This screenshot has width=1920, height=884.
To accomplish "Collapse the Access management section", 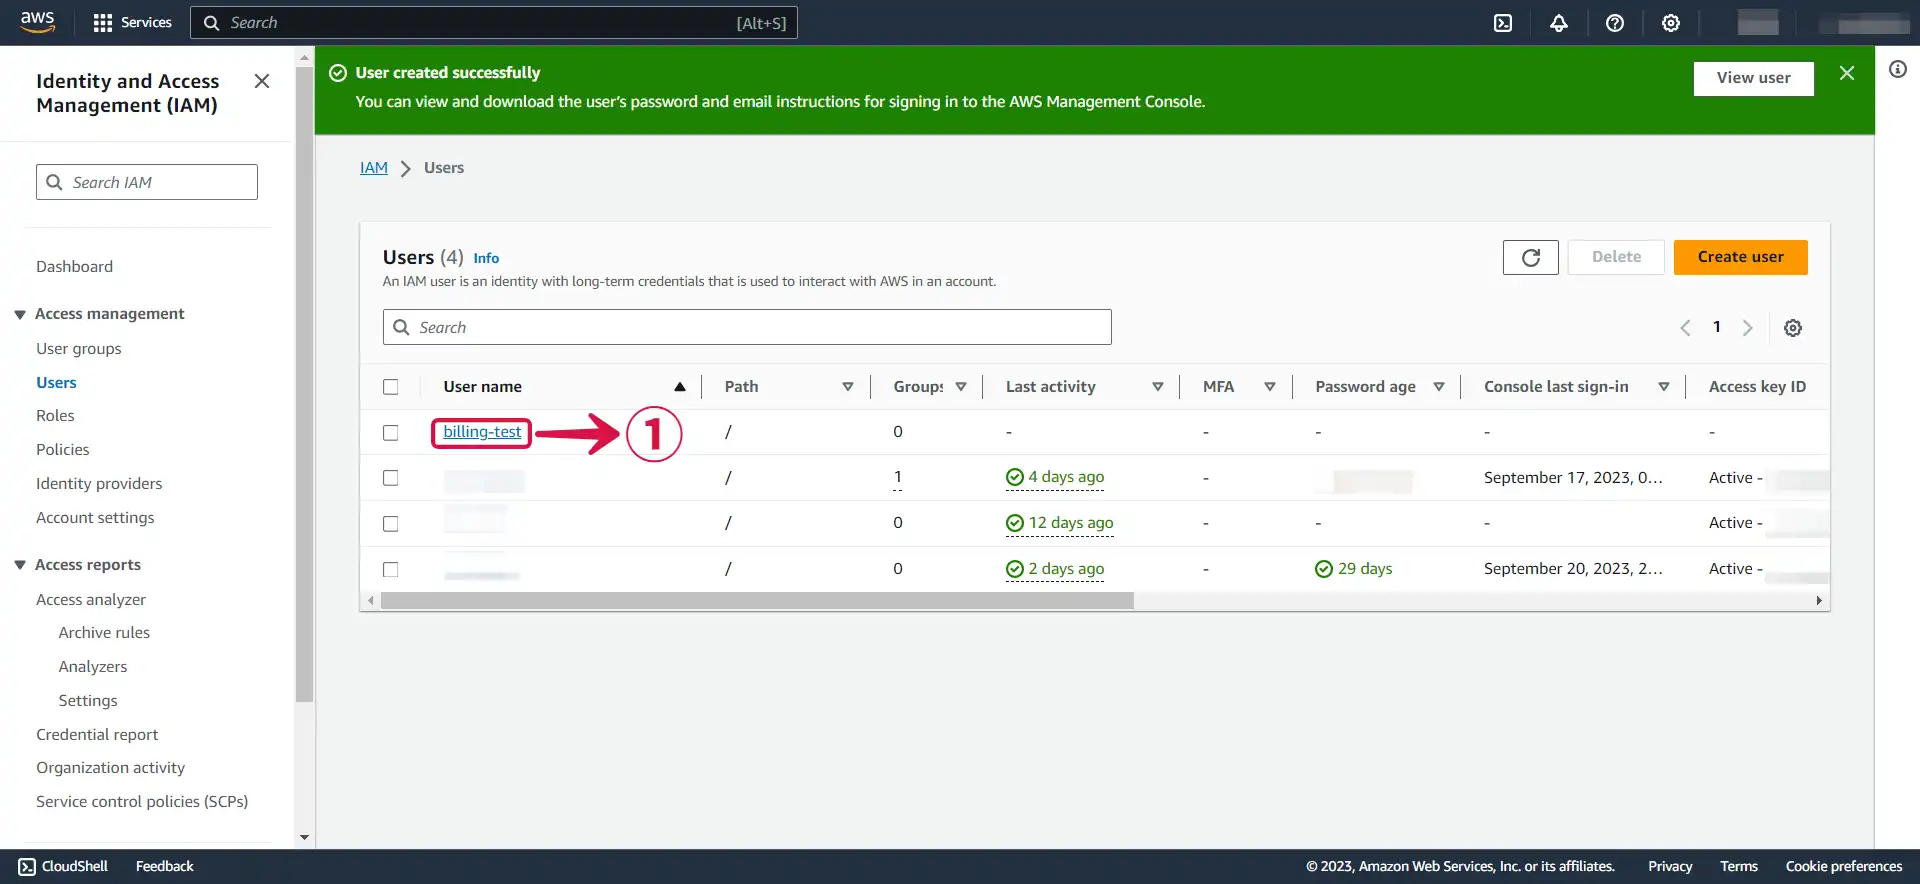I will pyautogui.click(x=20, y=314).
